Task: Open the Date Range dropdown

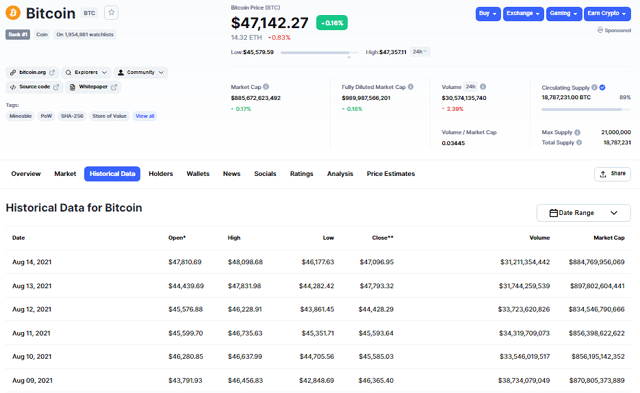Action: (583, 213)
